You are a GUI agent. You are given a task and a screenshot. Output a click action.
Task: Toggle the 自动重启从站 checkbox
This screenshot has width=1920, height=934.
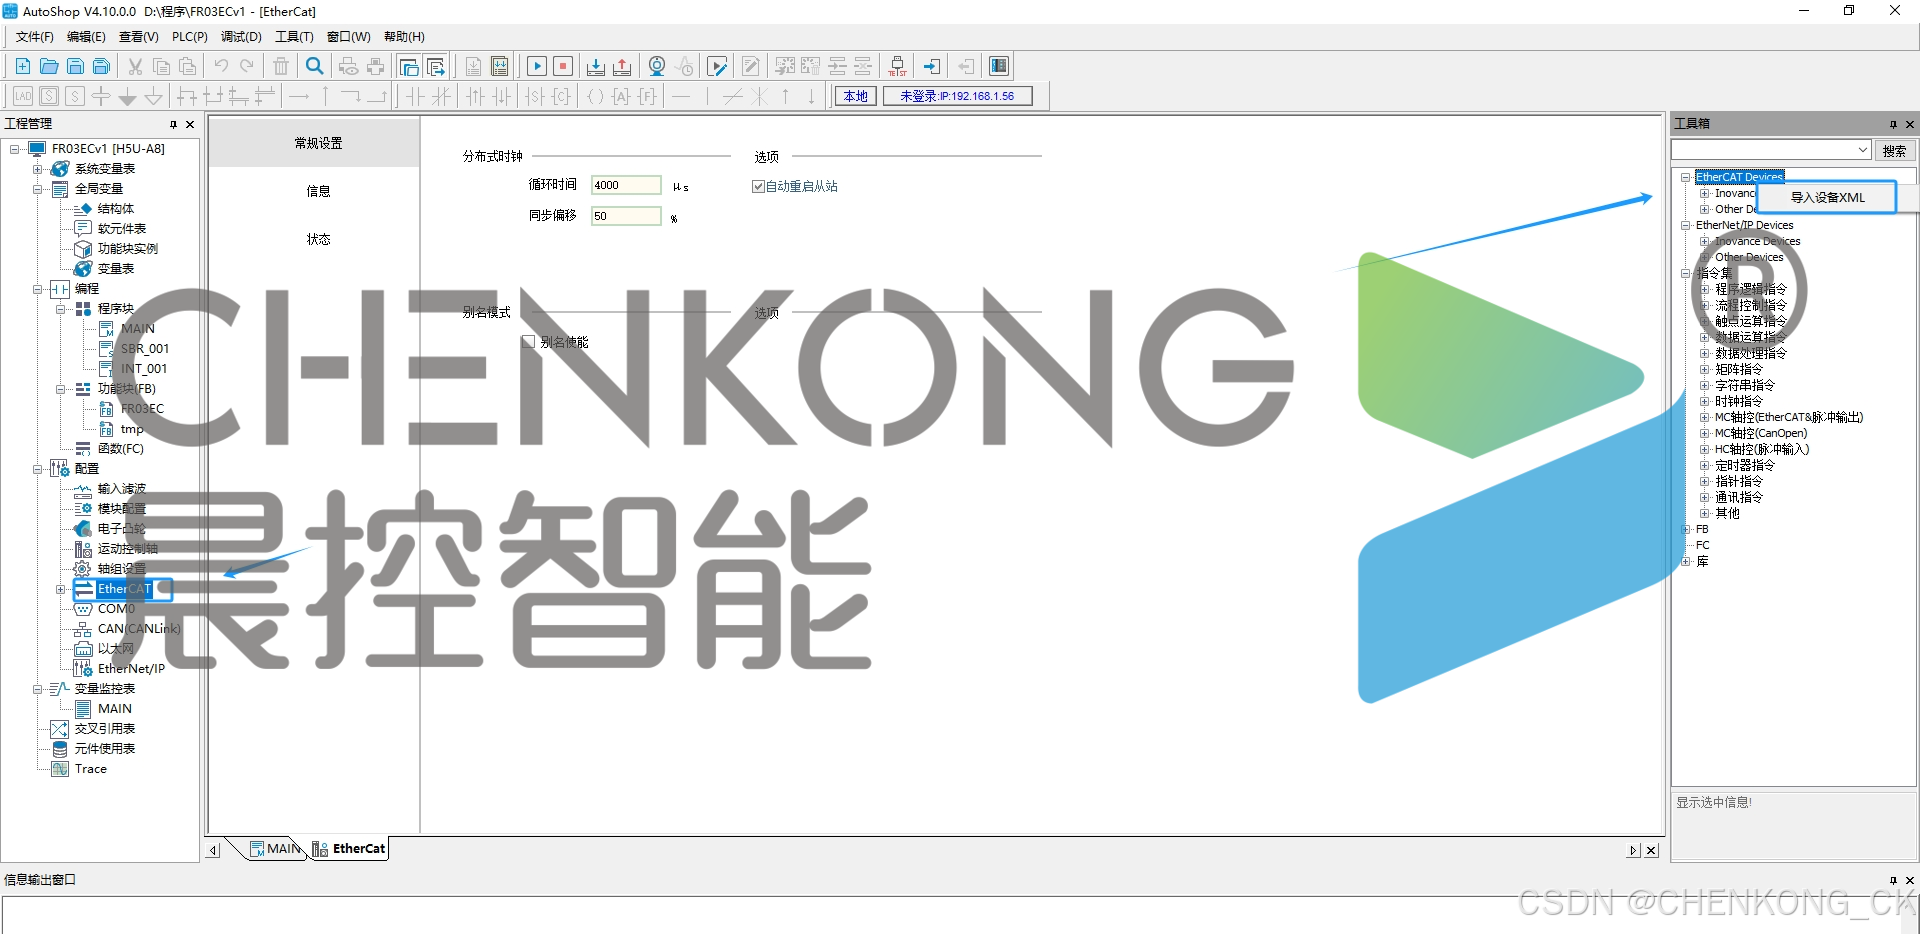pos(758,186)
